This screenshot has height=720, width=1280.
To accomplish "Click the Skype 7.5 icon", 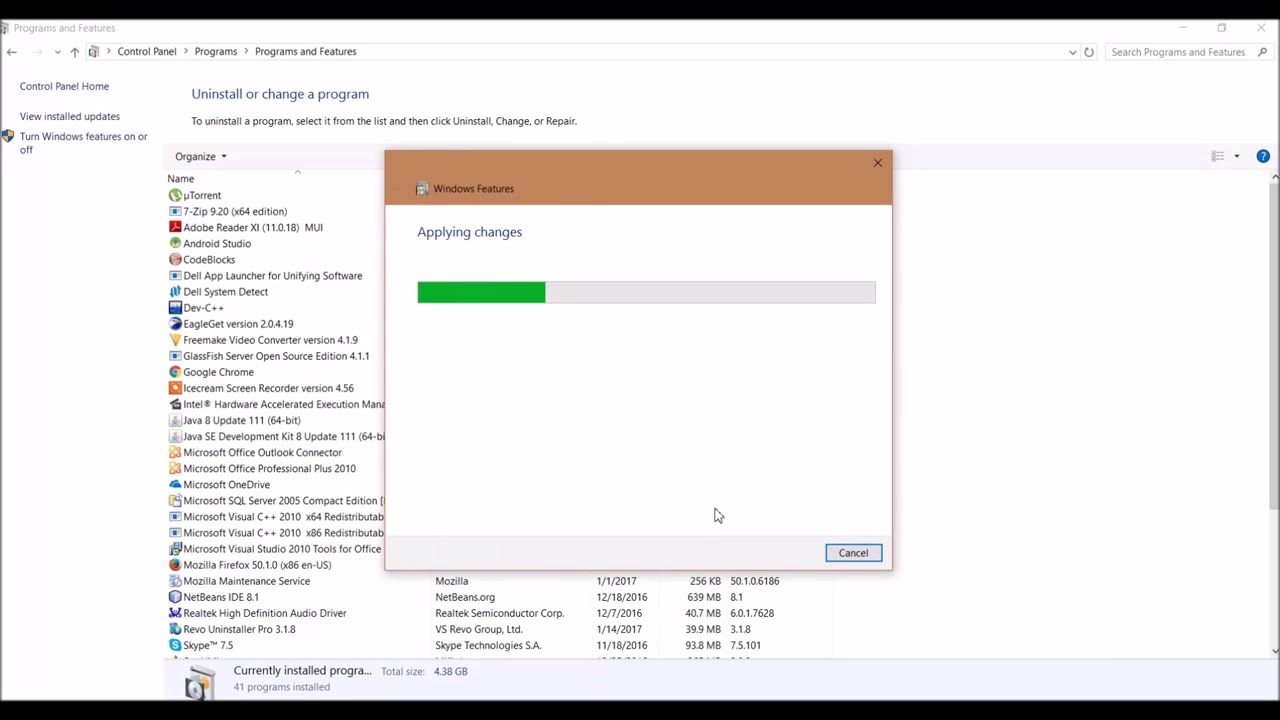I will pyautogui.click(x=175, y=645).
